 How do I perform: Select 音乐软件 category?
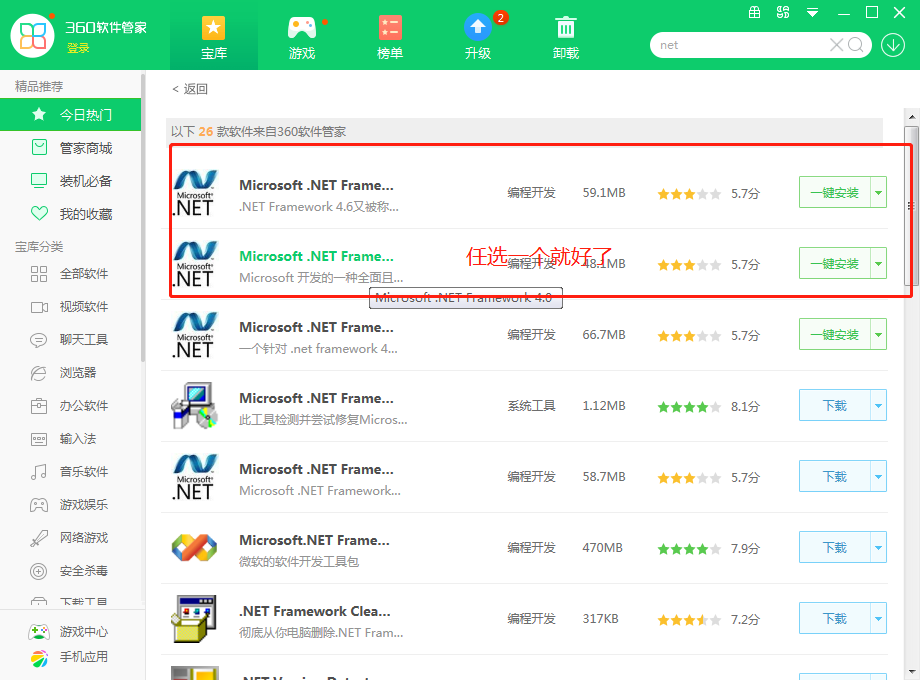click(70, 471)
